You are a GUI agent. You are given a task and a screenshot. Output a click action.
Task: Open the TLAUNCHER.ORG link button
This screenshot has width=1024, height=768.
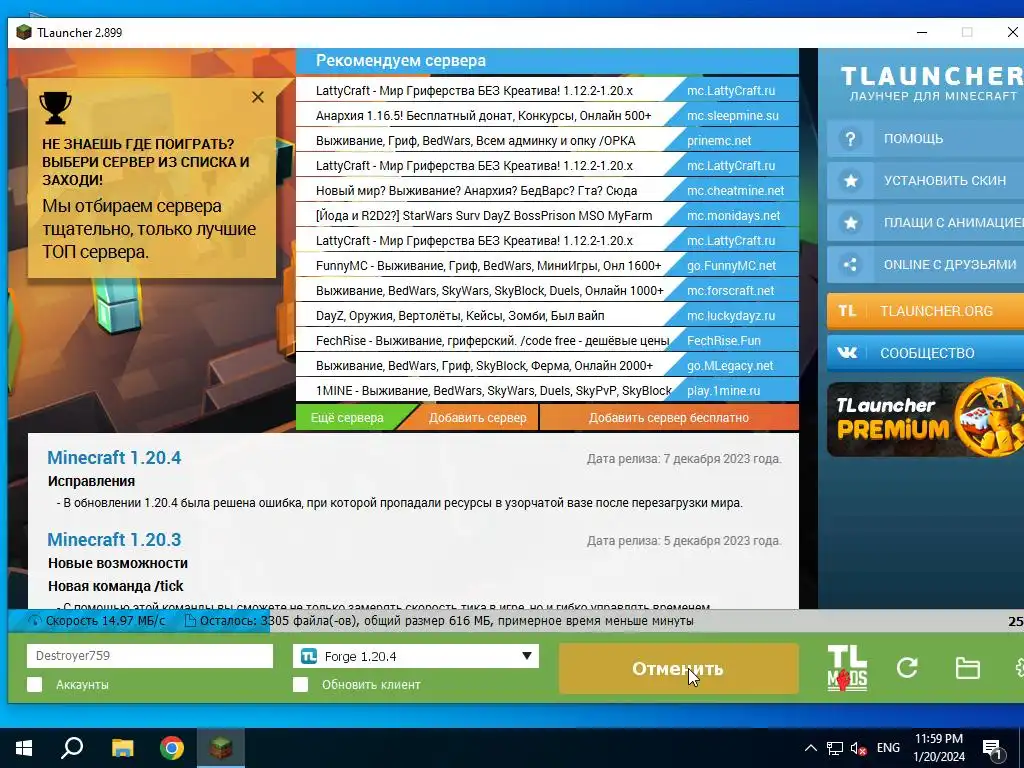click(925, 311)
